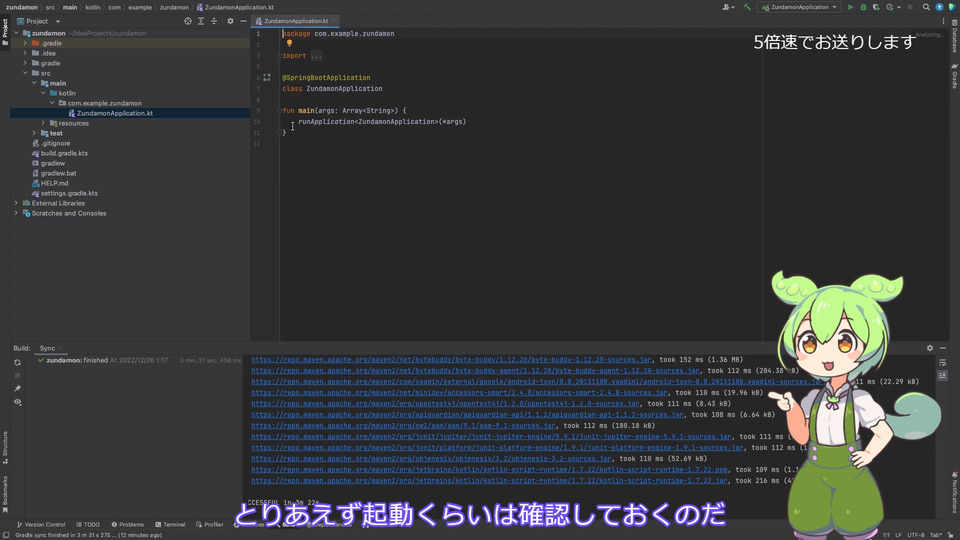Open Terminal tool window
960x540 pixels.
click(170, 525)
